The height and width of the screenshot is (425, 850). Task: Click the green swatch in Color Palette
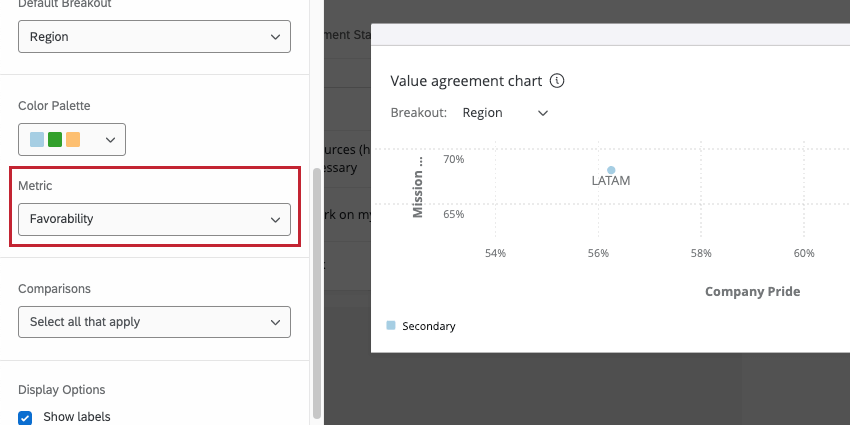(55, 140)
